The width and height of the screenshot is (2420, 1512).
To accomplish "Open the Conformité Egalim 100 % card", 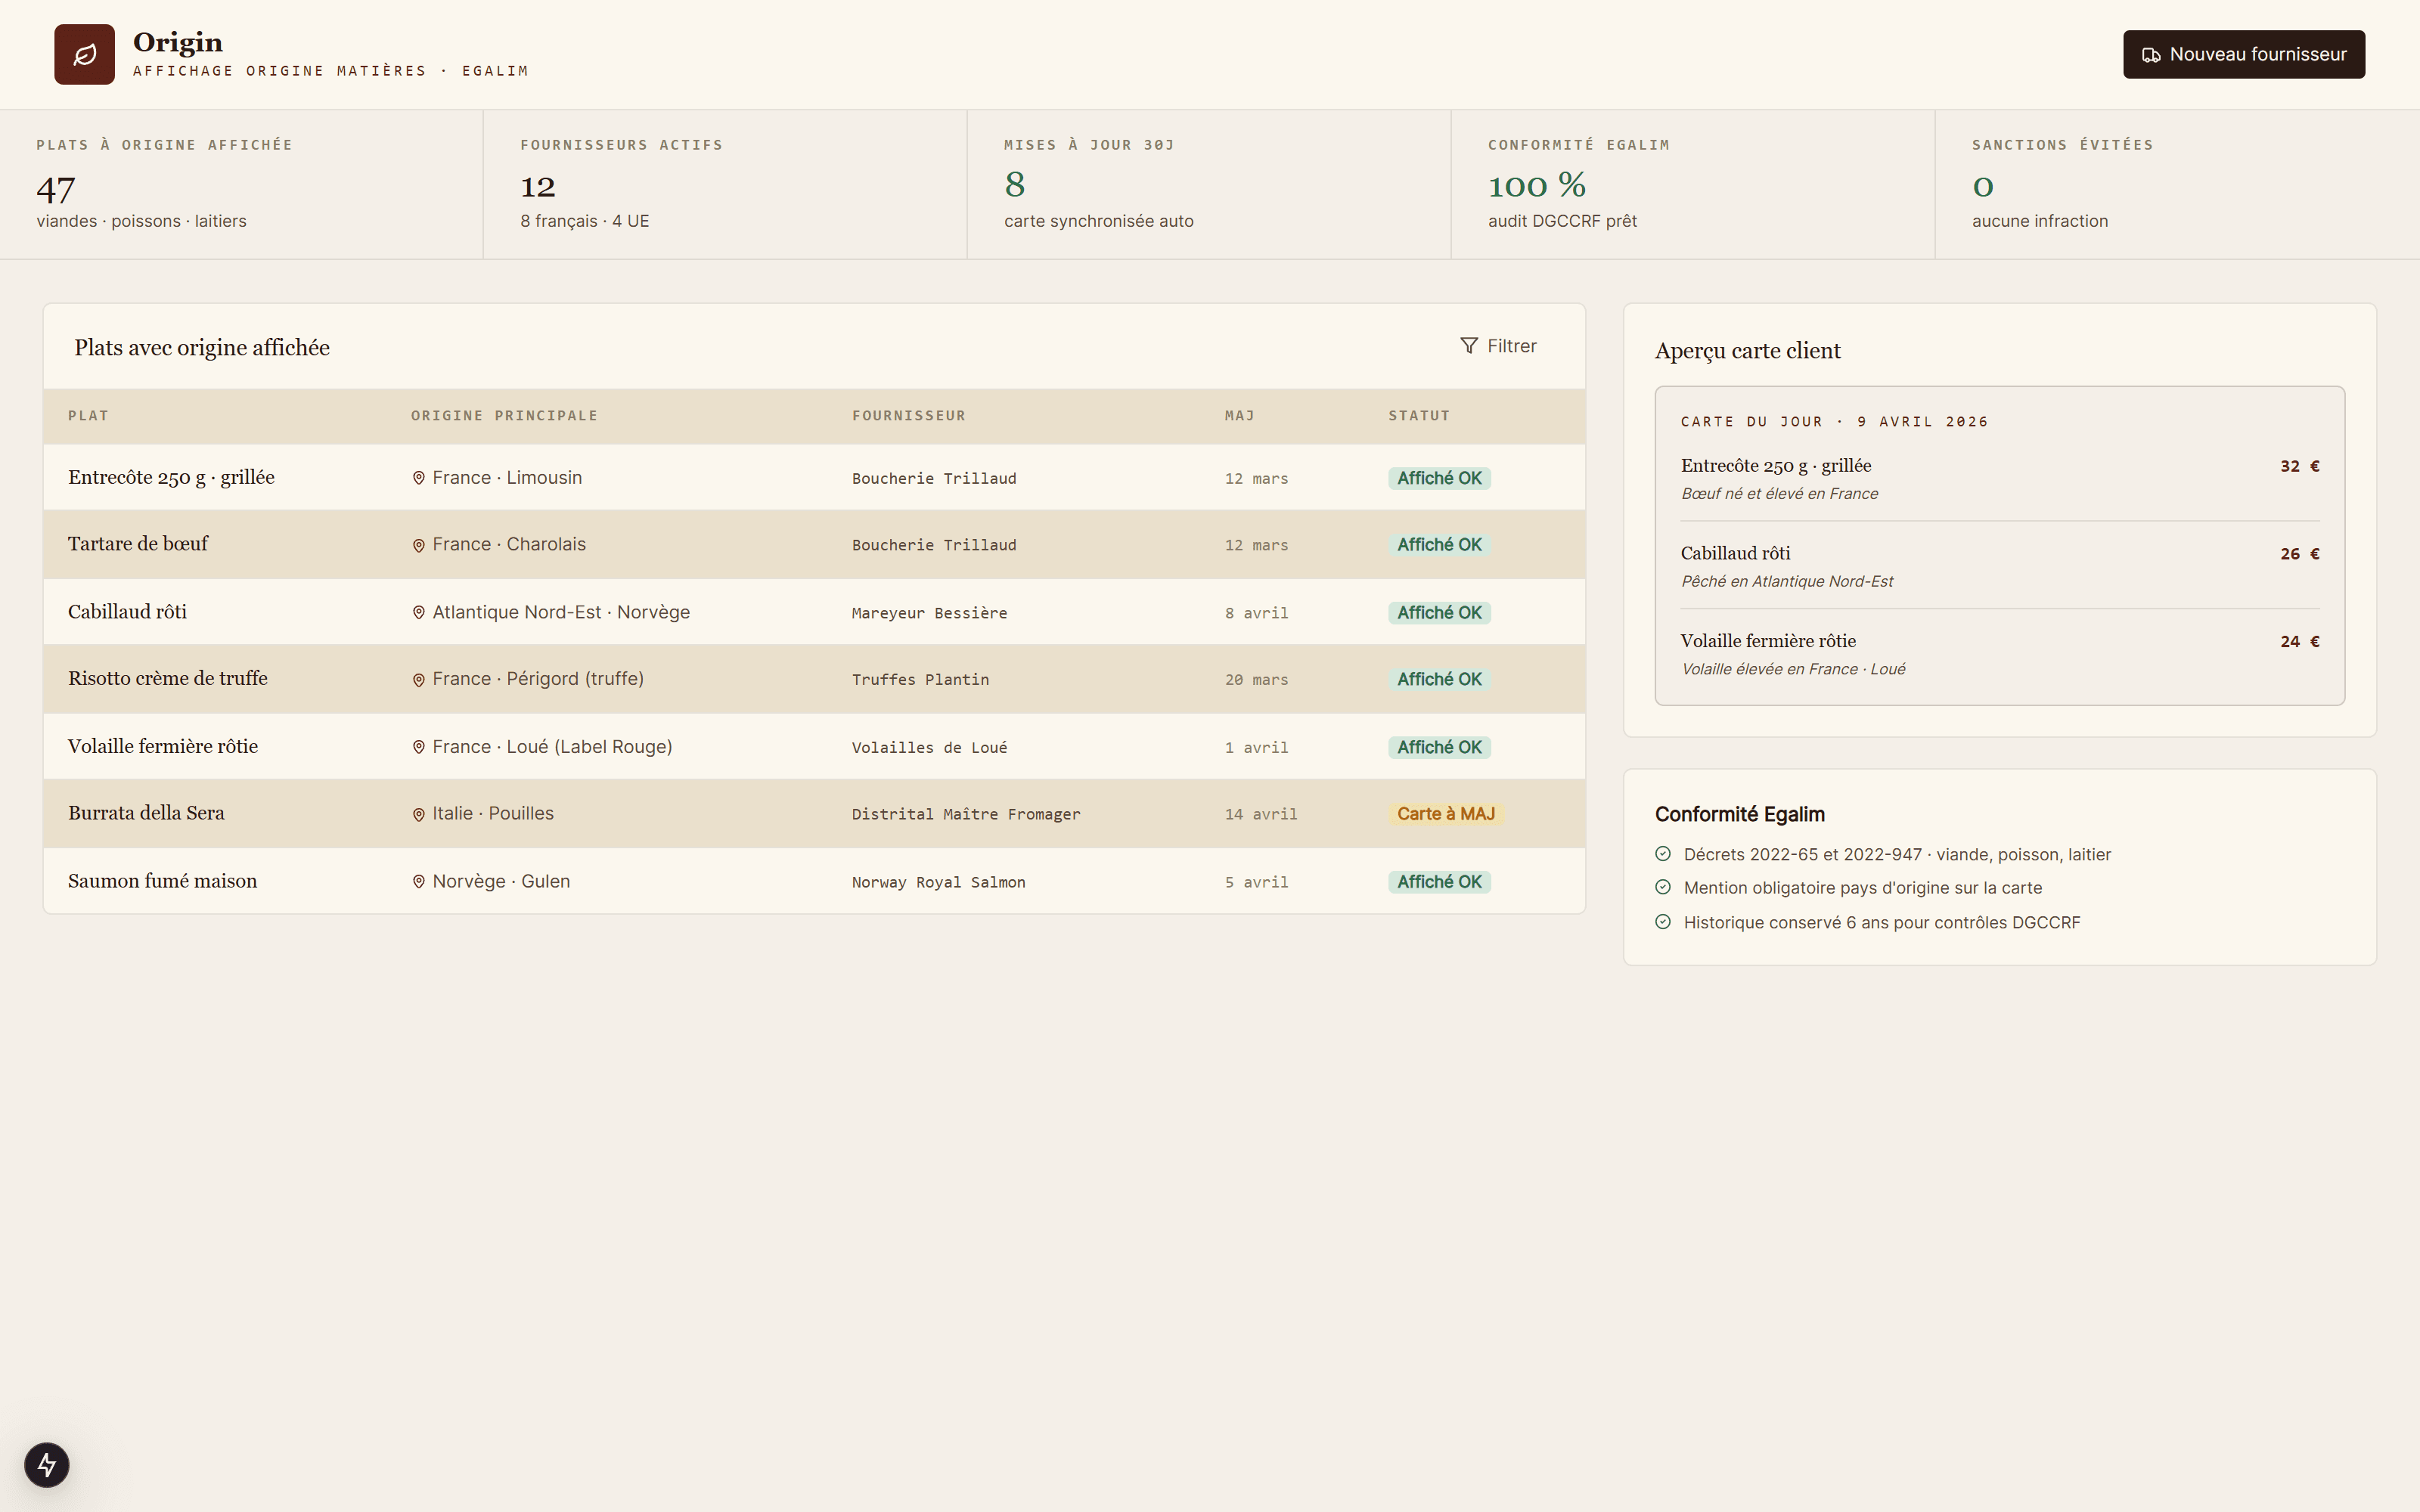I will point(1693,185).
